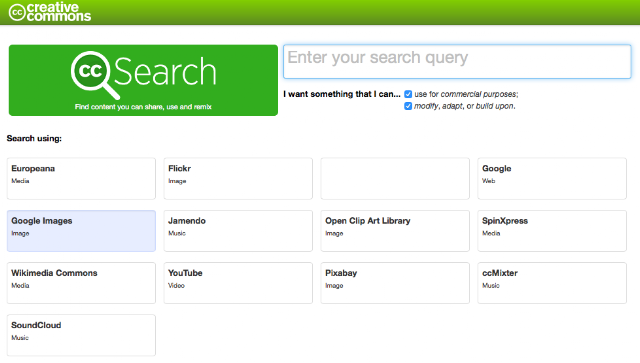Choose ccMixter music search

(x=552, y=283)
